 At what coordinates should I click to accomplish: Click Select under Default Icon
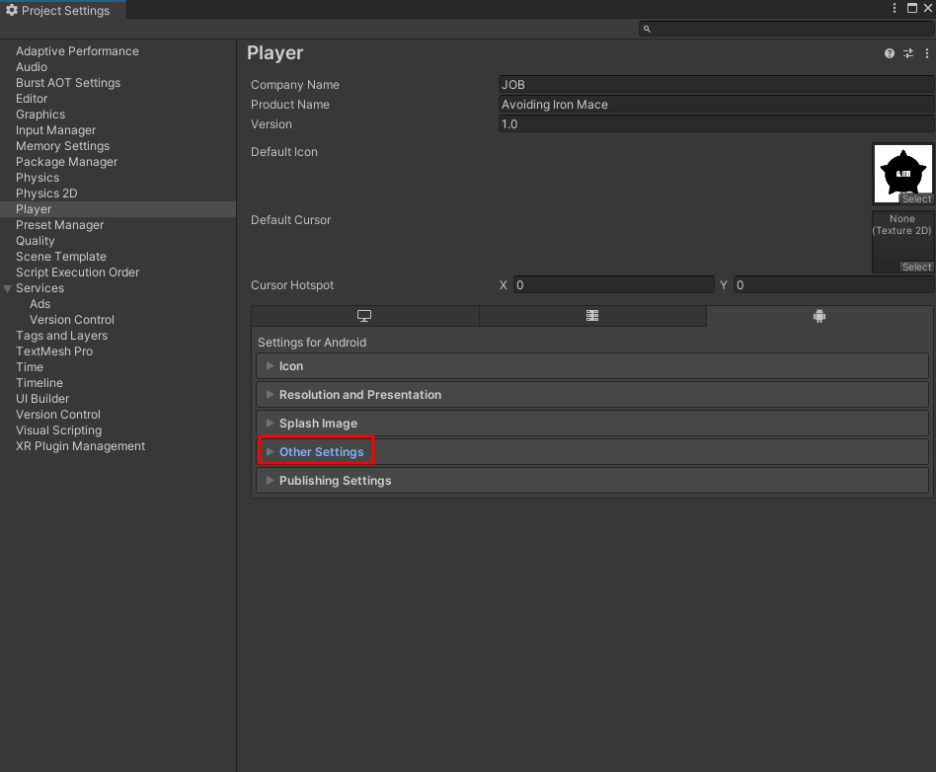click(916, 199)
